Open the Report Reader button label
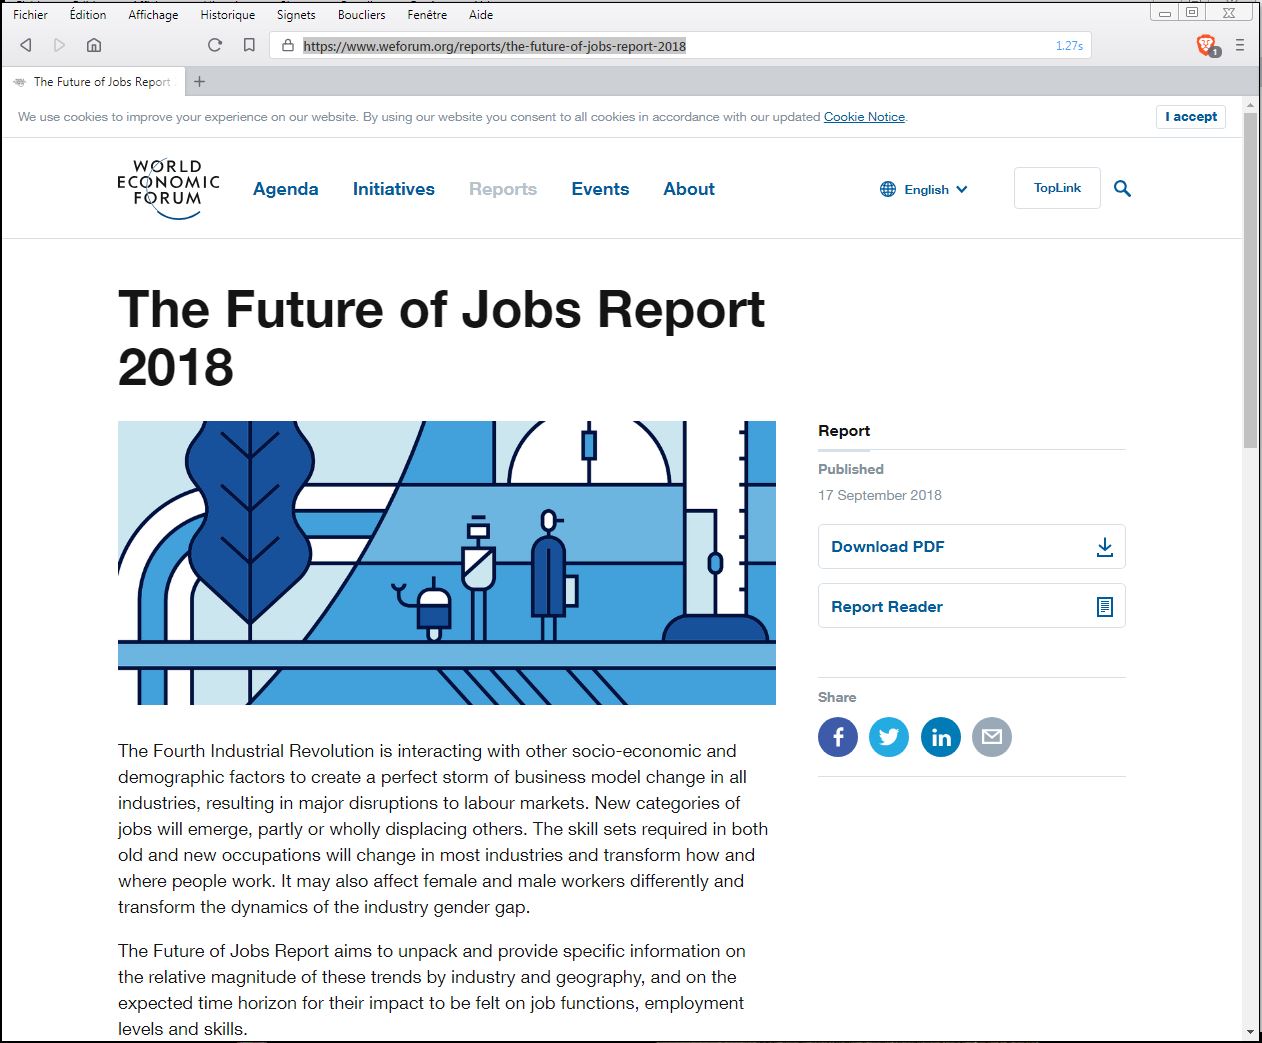The height and width of the screenshot is (1043, 1262). [x=887, y=607]
